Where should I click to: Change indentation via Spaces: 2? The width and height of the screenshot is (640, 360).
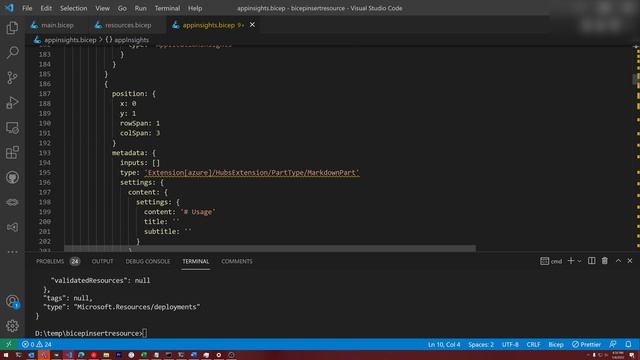coord(481,344)
